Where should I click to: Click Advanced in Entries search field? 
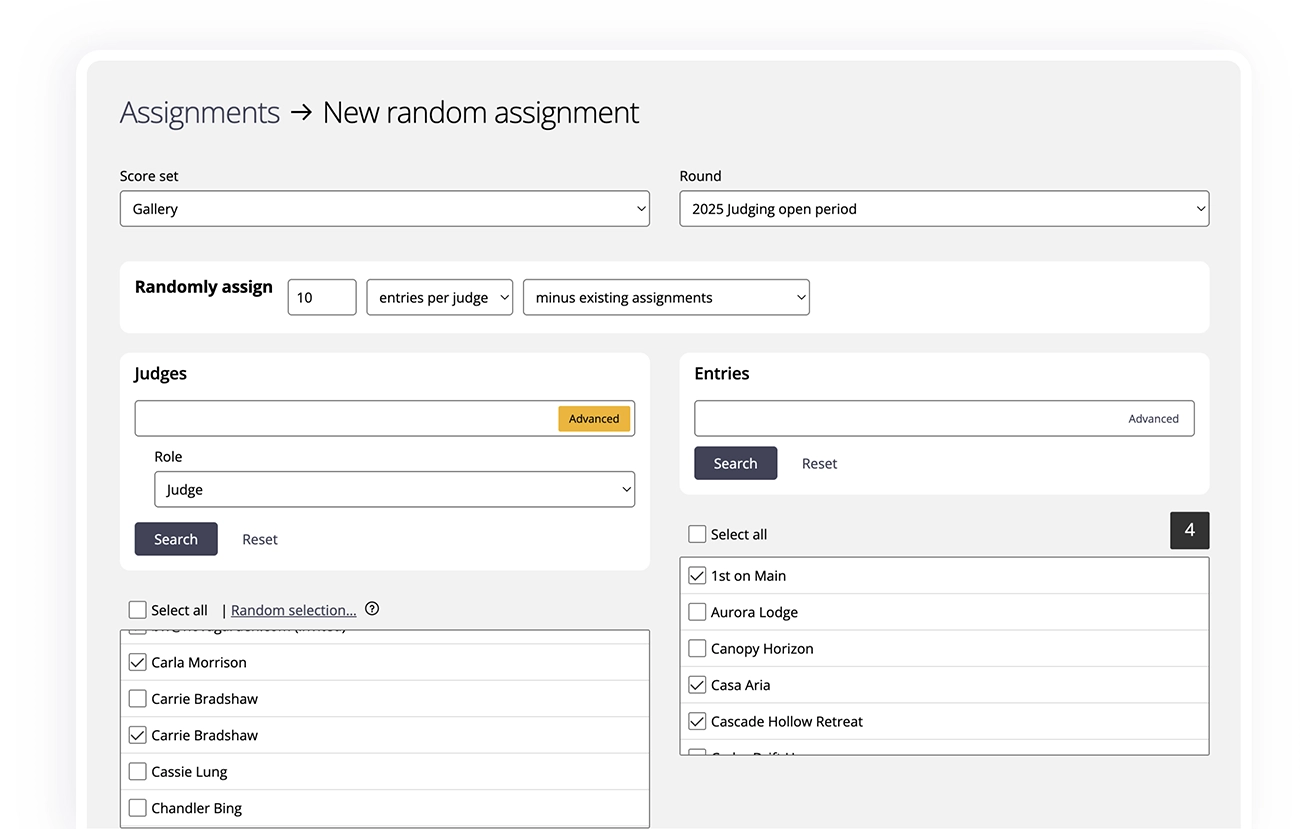[x=1153, y=419]
